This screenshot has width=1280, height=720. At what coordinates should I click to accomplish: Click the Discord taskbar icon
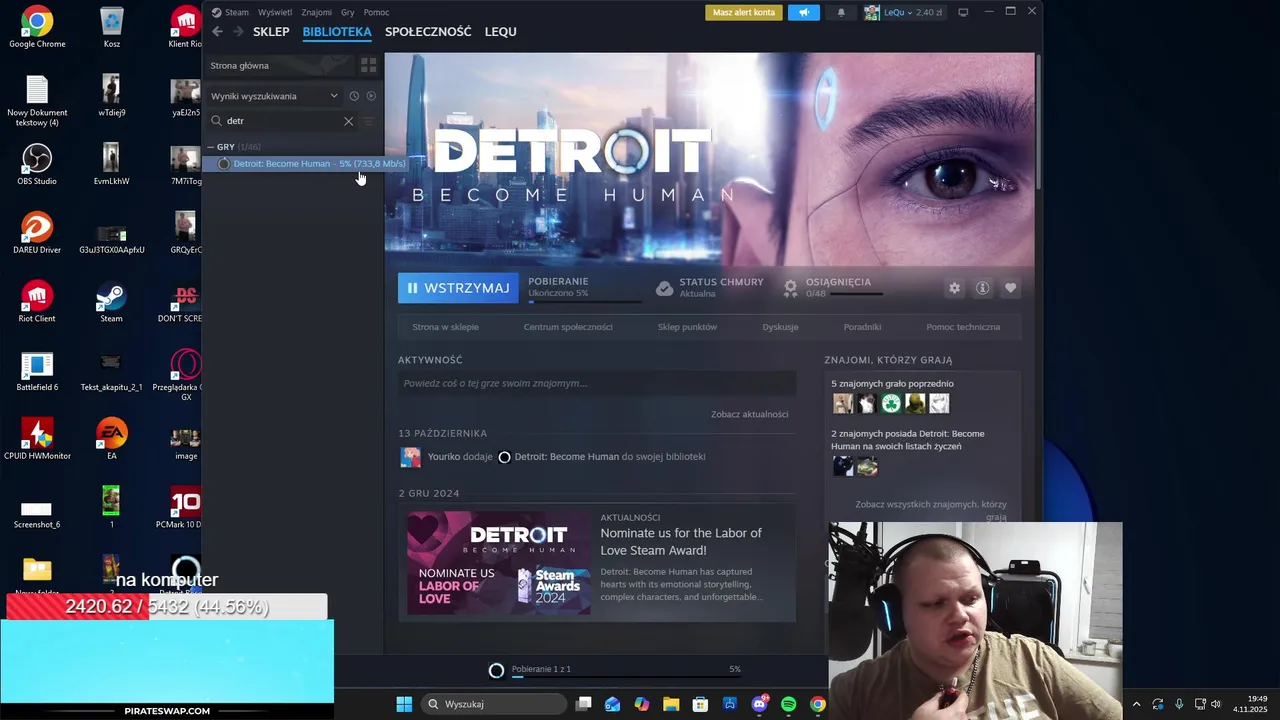[x=759, y=704]
